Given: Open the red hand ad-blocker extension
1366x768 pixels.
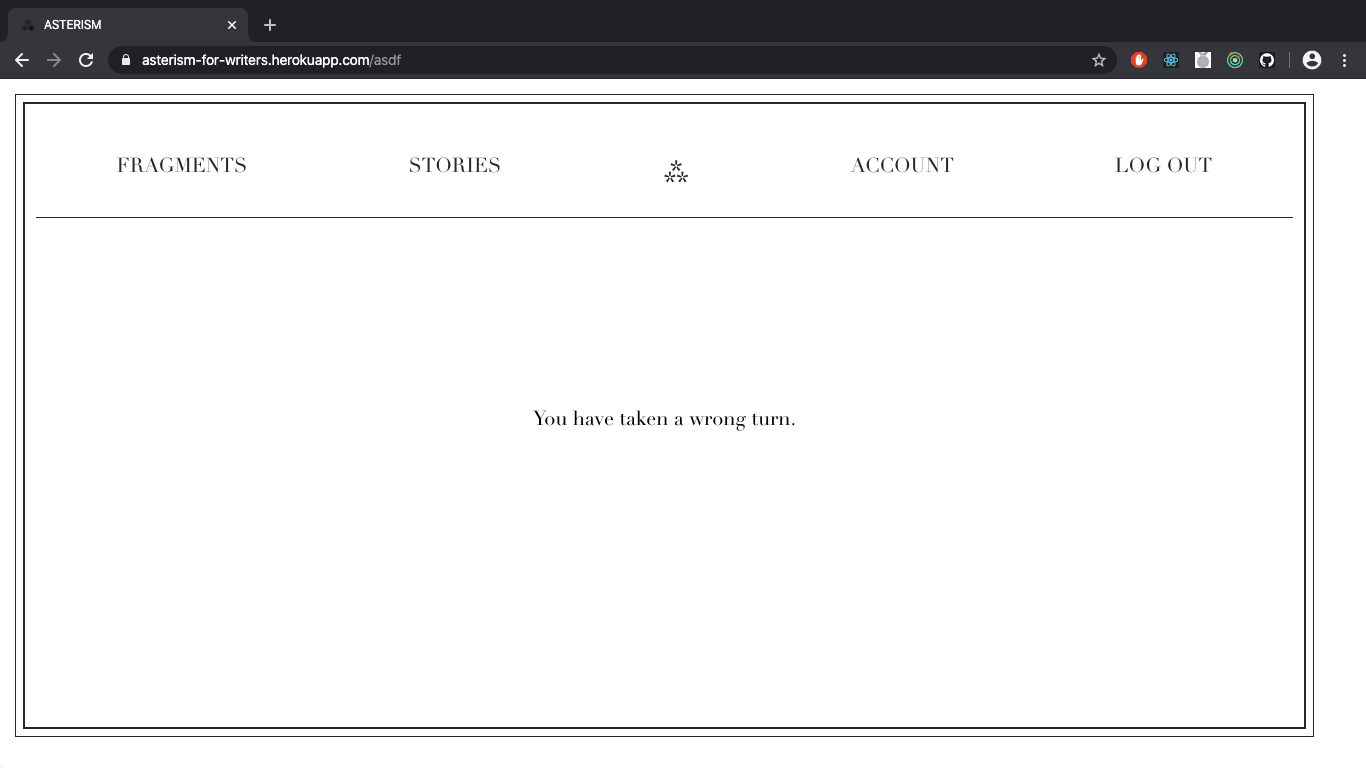Looking at the screenshot, I should pos(1139,60).
